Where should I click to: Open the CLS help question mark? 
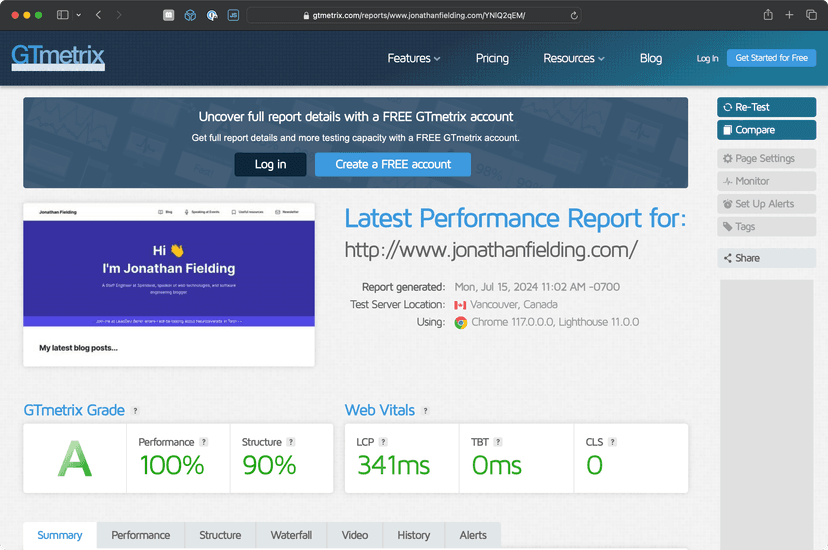[x=613, y=442]
